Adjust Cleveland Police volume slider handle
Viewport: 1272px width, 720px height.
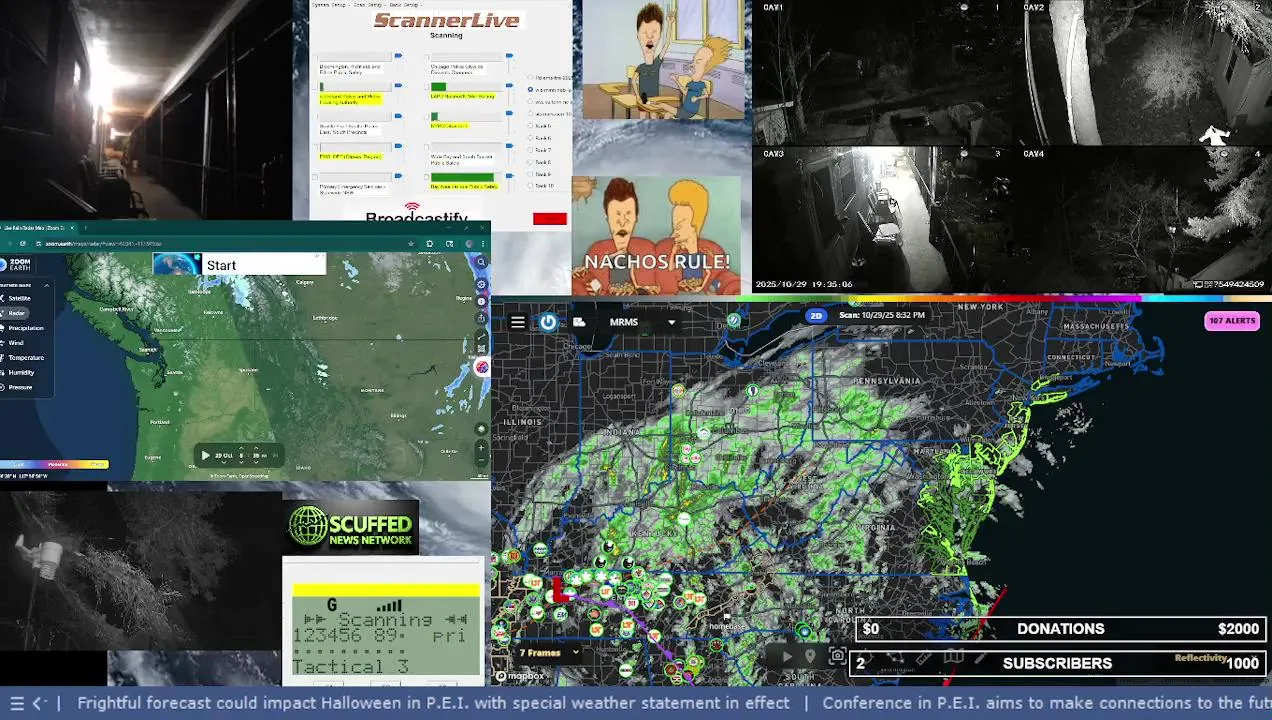pyautogui.click(x=398, y=85)
